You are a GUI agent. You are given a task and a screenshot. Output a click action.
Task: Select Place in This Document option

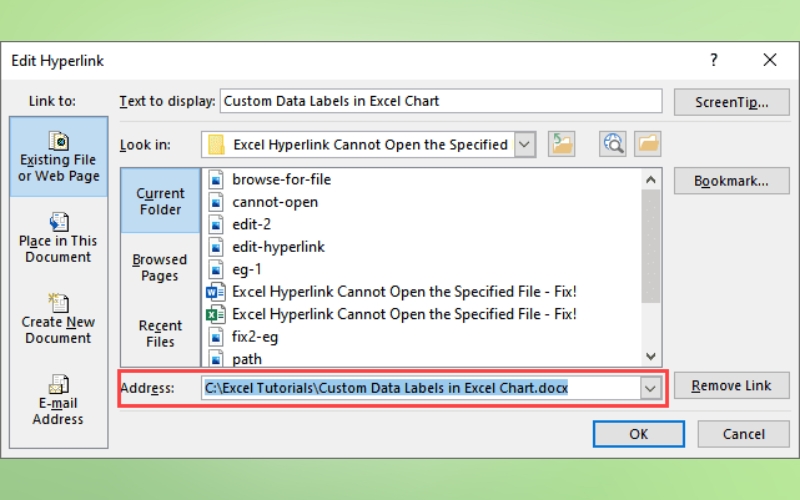pyautogui.click(x=58, y=238)
